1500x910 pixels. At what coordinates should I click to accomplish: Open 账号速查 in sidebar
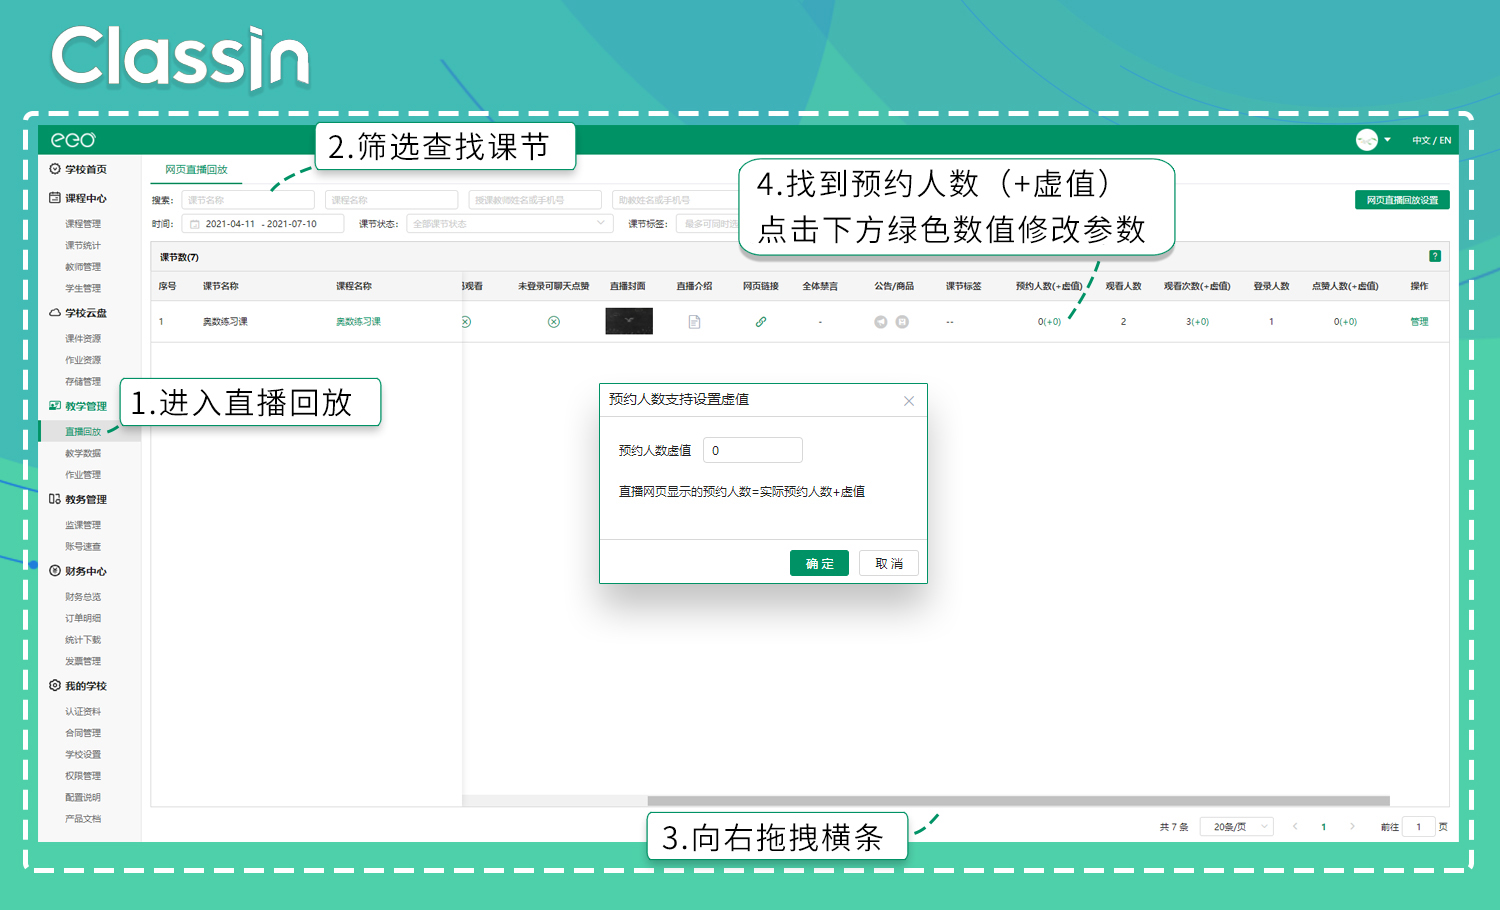coord(83,546)
